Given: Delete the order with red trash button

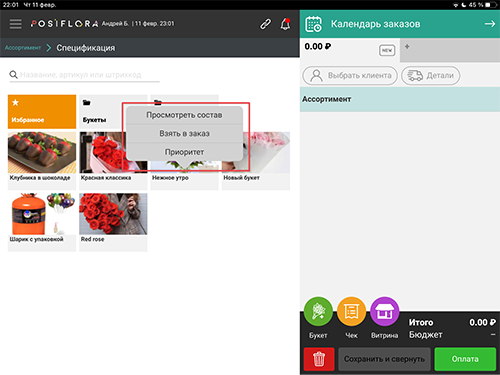Looking at the screenshot, I should (x=319, y=359).
